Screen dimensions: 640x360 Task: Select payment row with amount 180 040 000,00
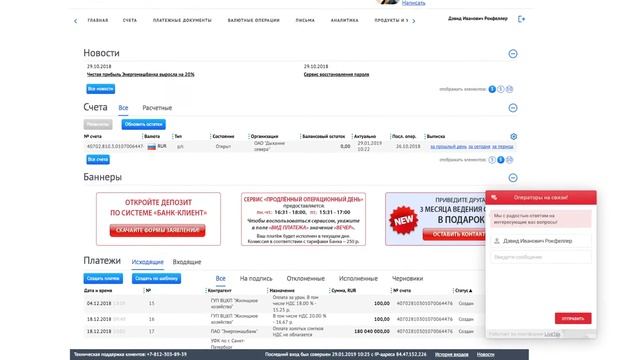pyautogui.click(x=280, y=331)
